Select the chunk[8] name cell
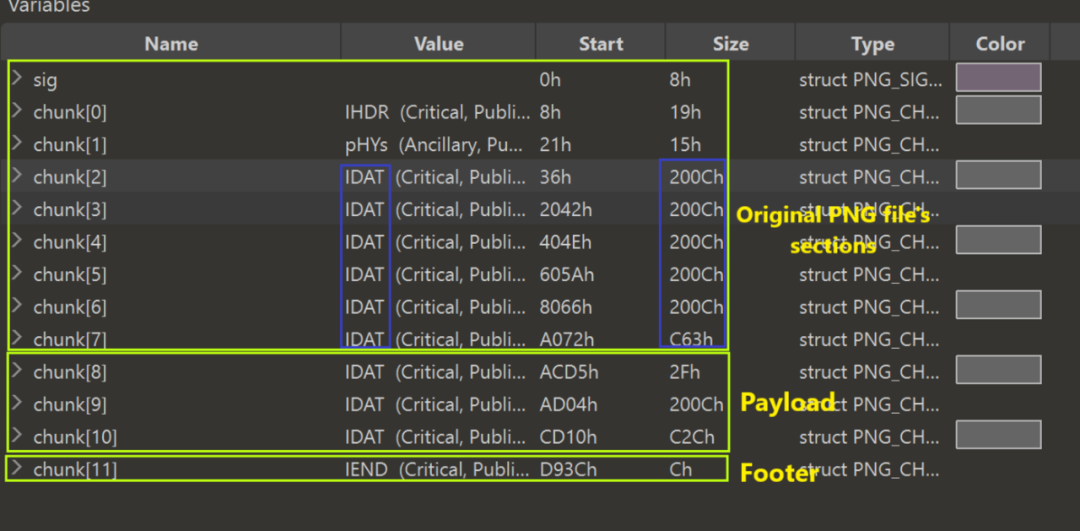 click(70, 373)
